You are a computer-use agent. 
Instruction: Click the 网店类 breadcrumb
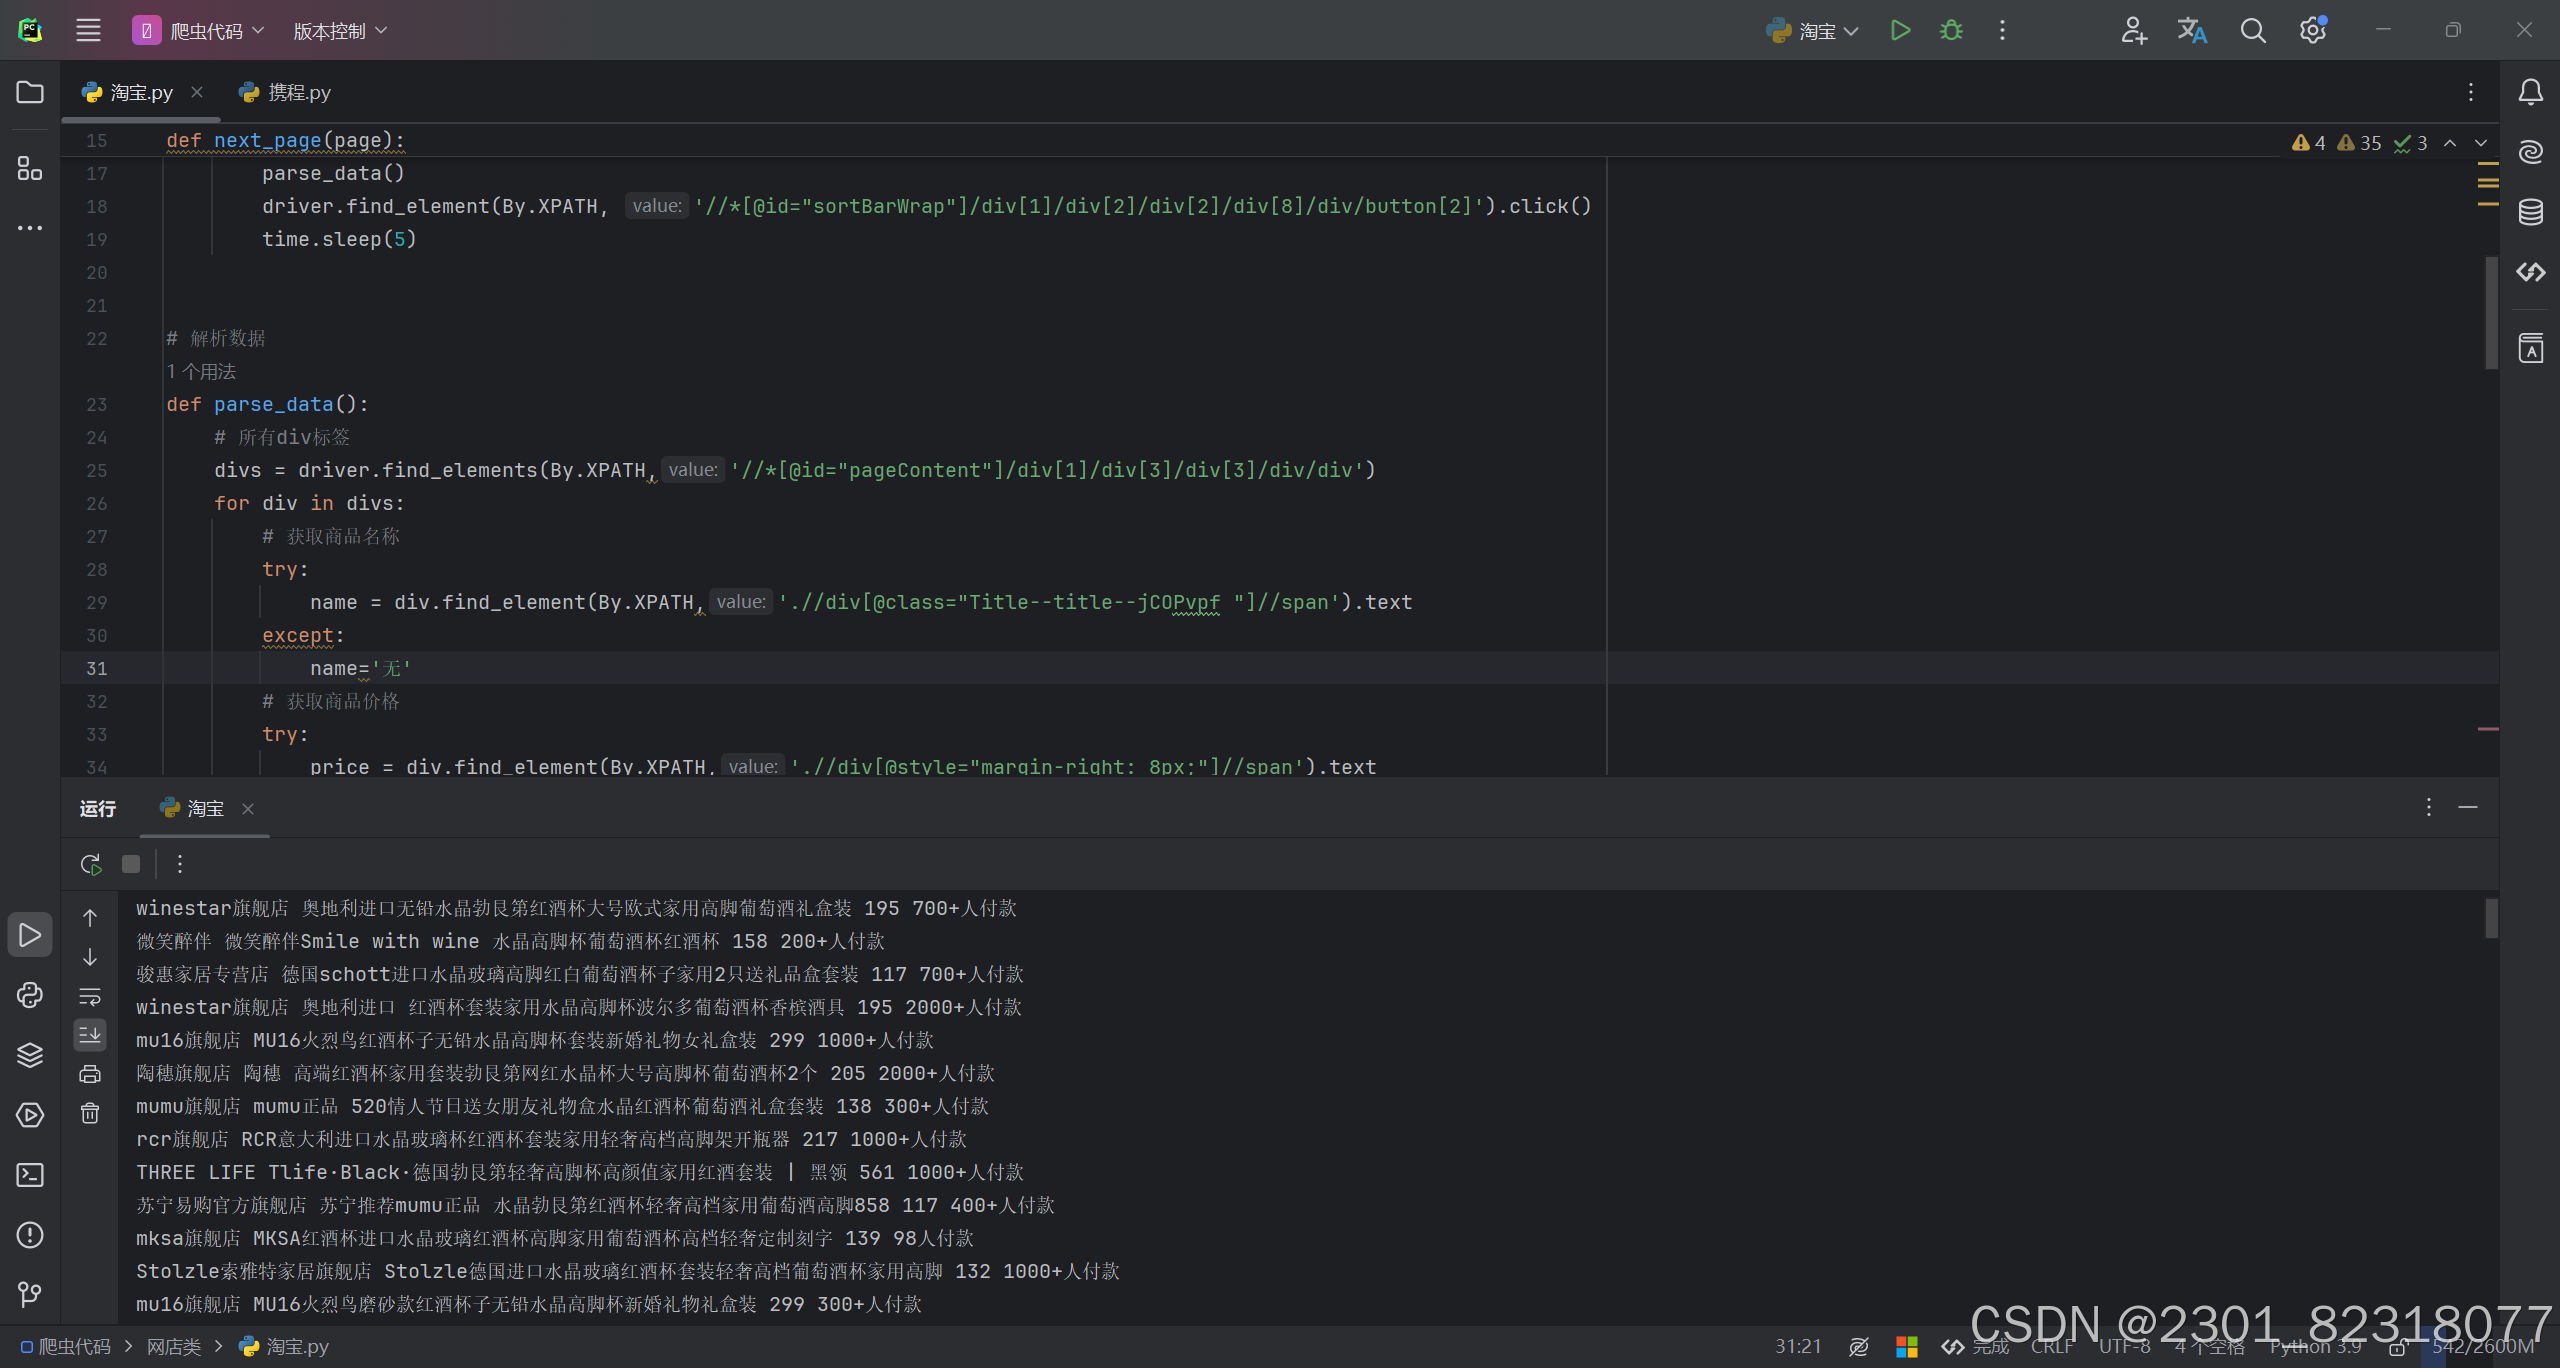point(174,1347)
